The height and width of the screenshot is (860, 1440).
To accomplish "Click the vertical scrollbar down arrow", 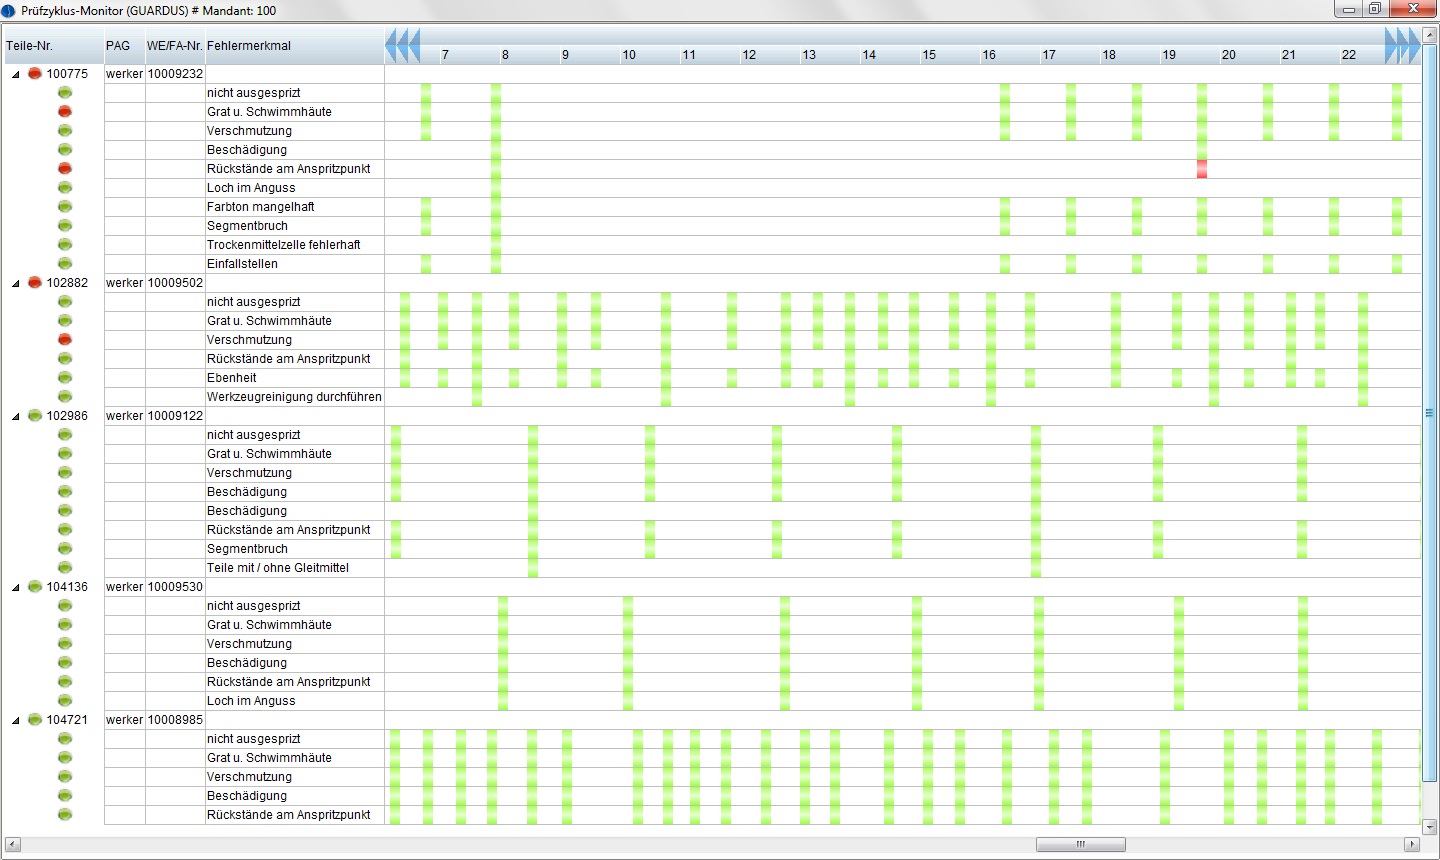I will click(x=1430, y=827).
